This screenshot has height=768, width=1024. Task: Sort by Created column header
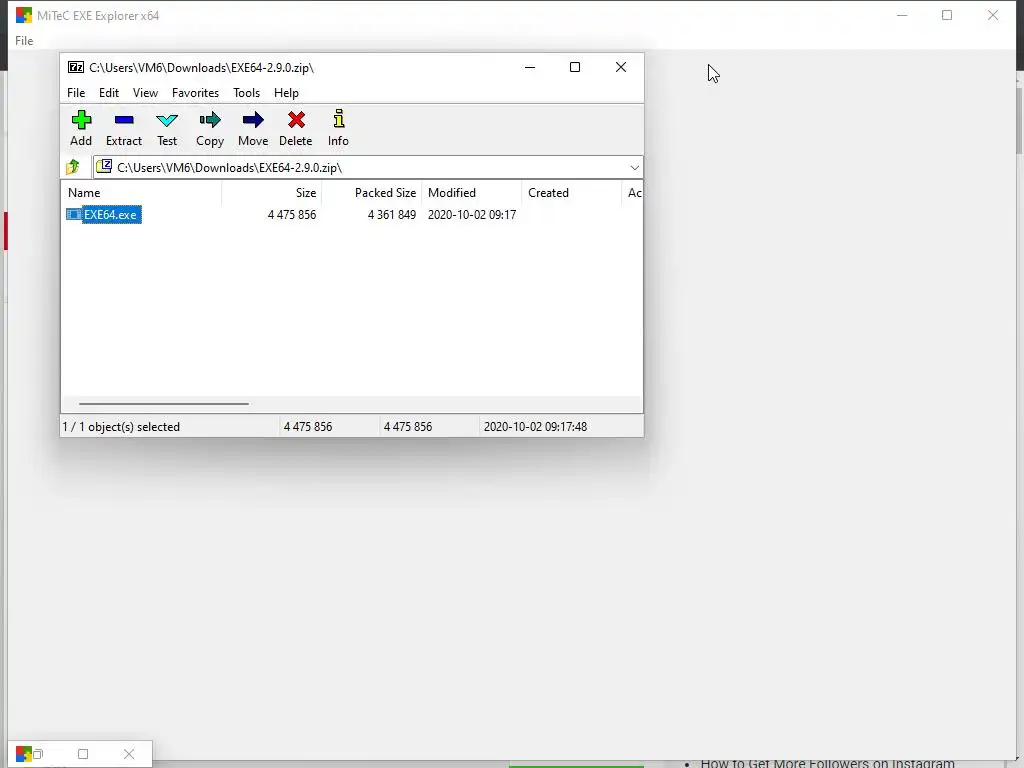[571, 193]
